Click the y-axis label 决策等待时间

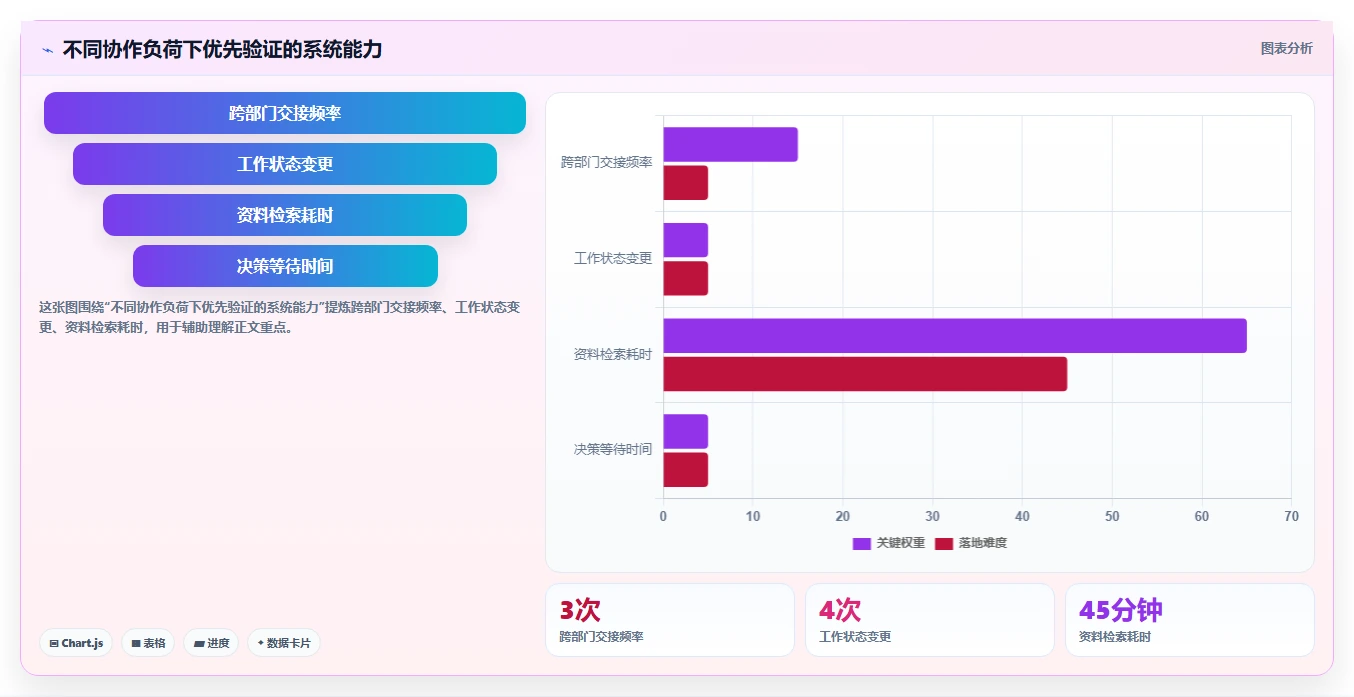pos(613,450)
